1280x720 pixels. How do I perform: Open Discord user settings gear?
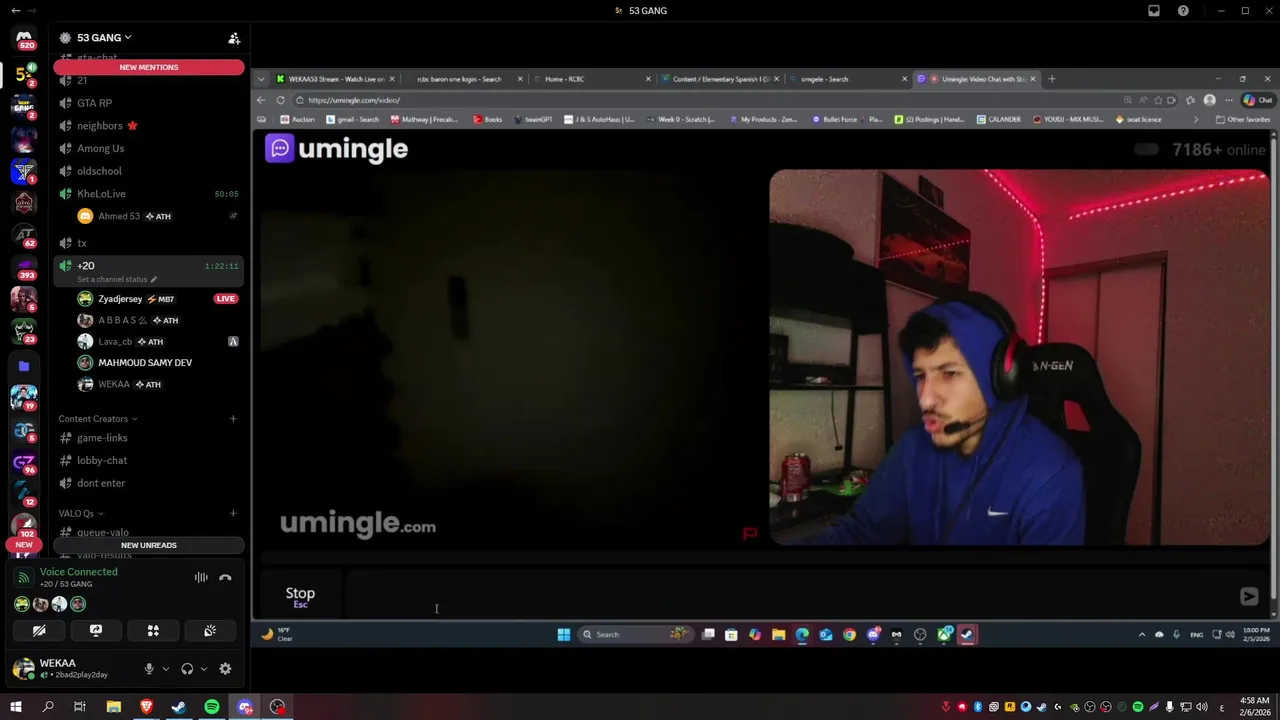click(225, 669)
